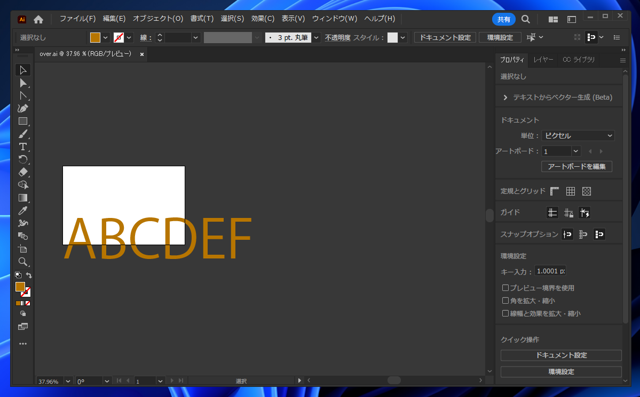Click the ABCDEF text object
This screenshot has width=640, height=397.
click(158, 238)
